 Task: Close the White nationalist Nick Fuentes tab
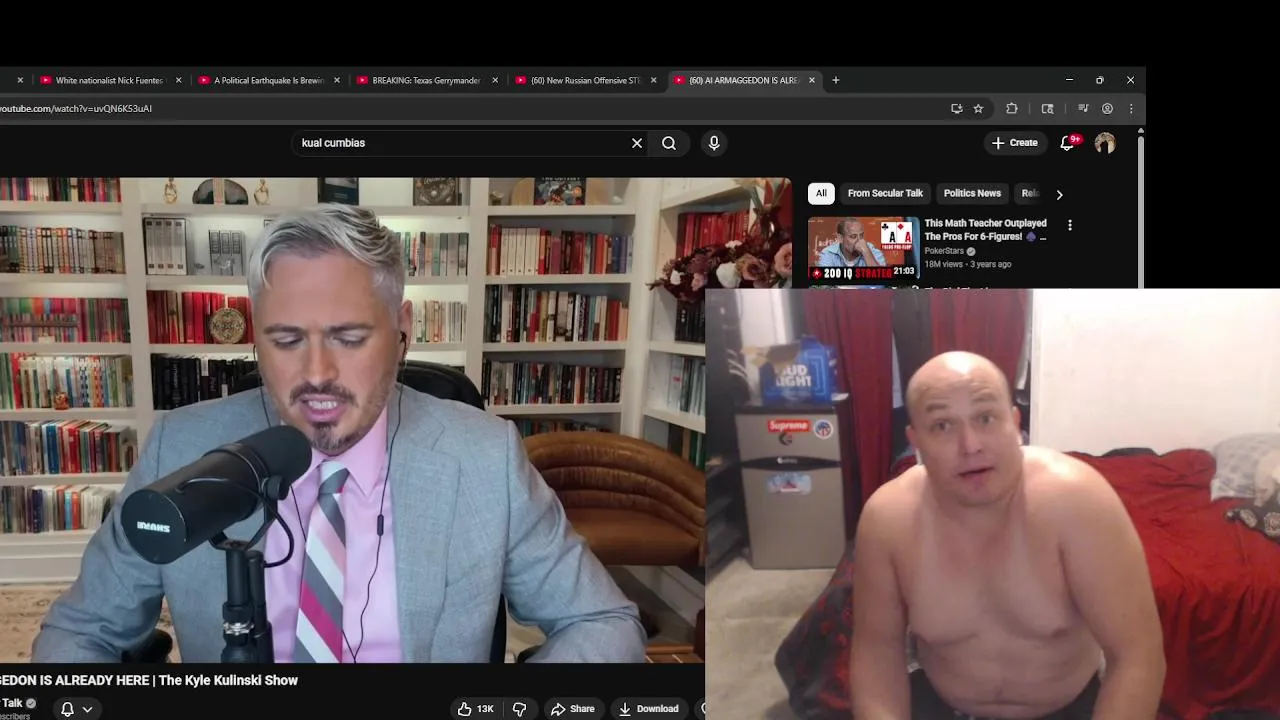[179, 80]
